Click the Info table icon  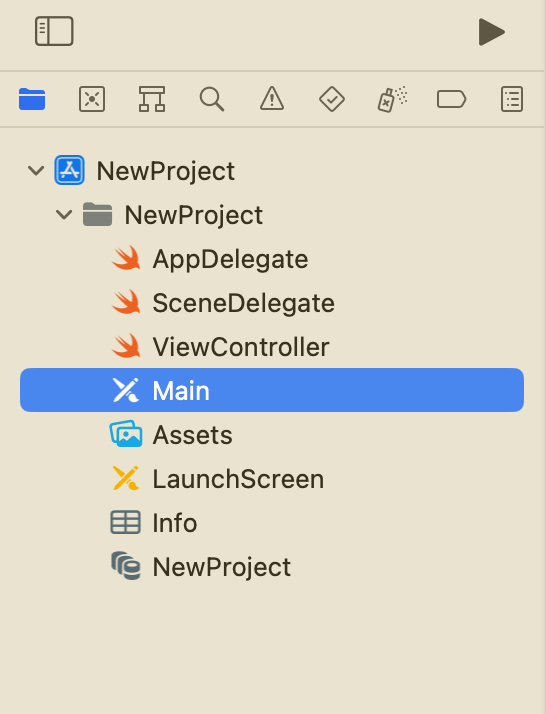coord(125,522)
